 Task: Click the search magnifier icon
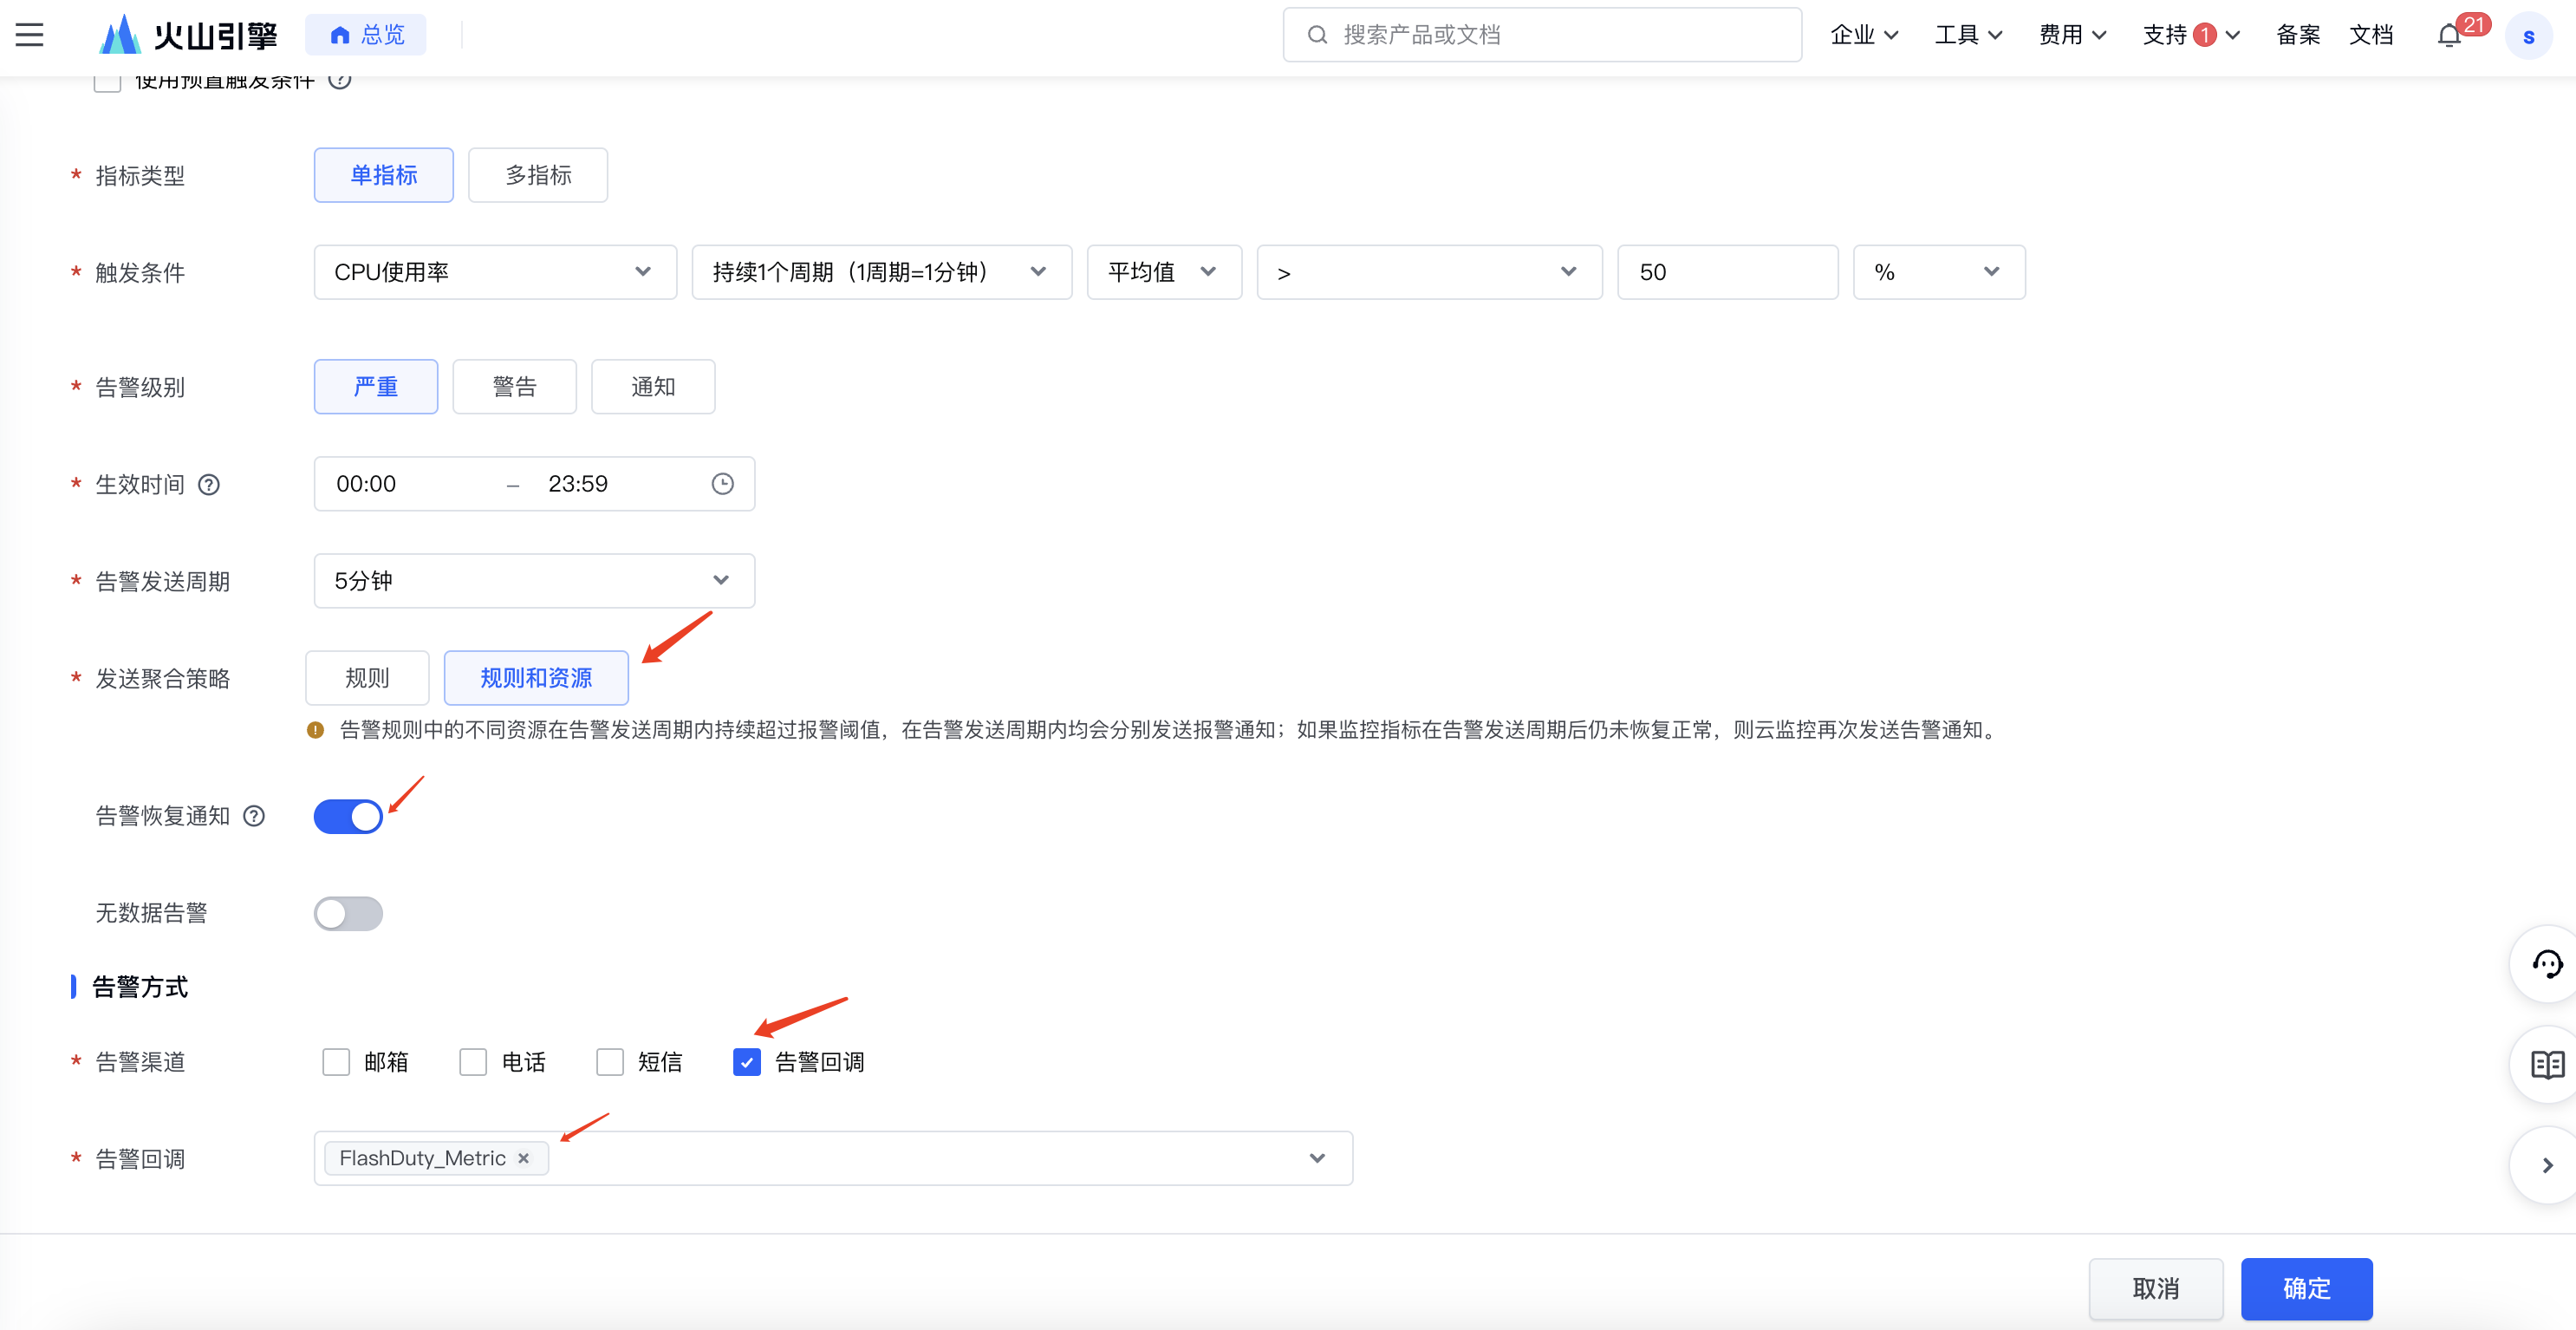coord(1317,35)
